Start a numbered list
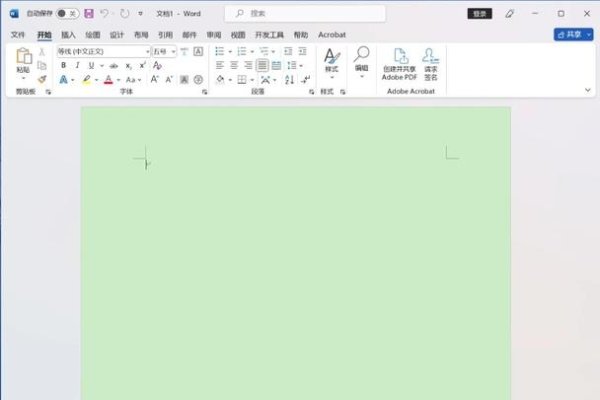This screenshot has height=400, width=600. pos(241,51)
